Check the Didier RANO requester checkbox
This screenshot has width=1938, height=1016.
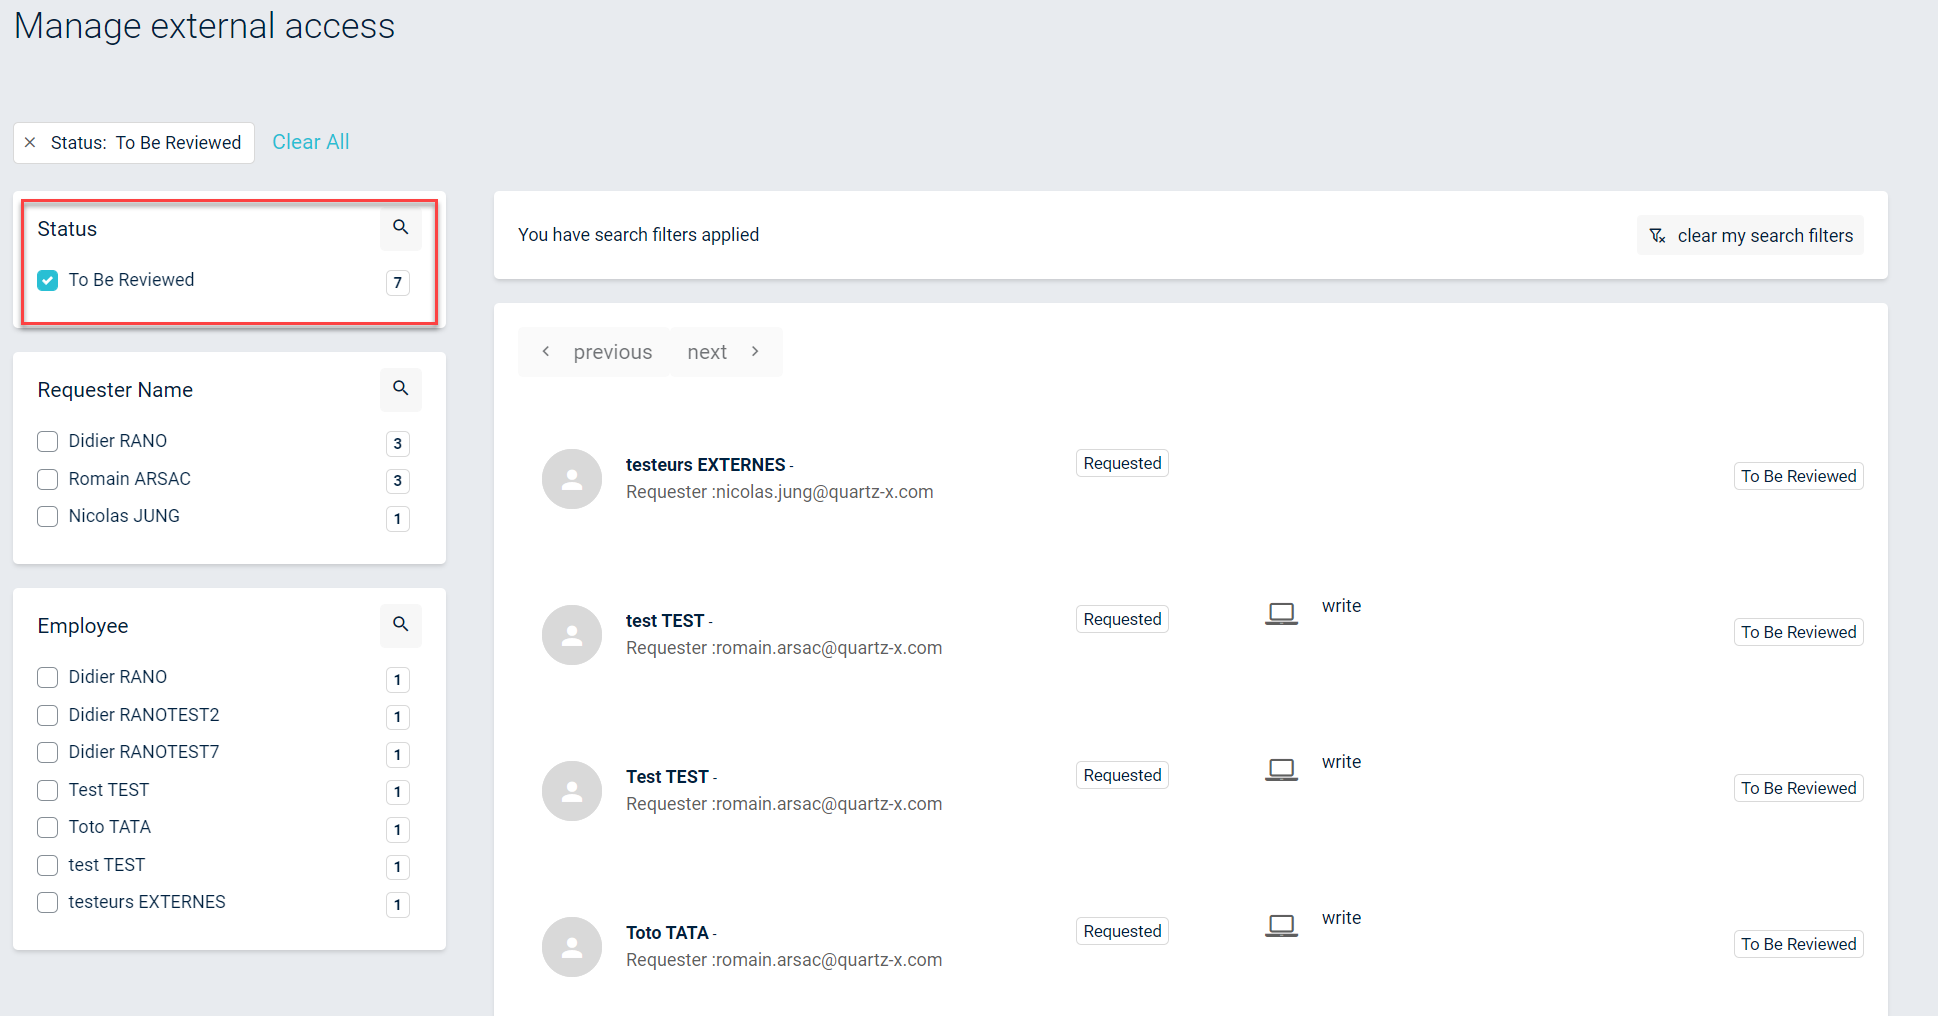[x=47, y=442]
